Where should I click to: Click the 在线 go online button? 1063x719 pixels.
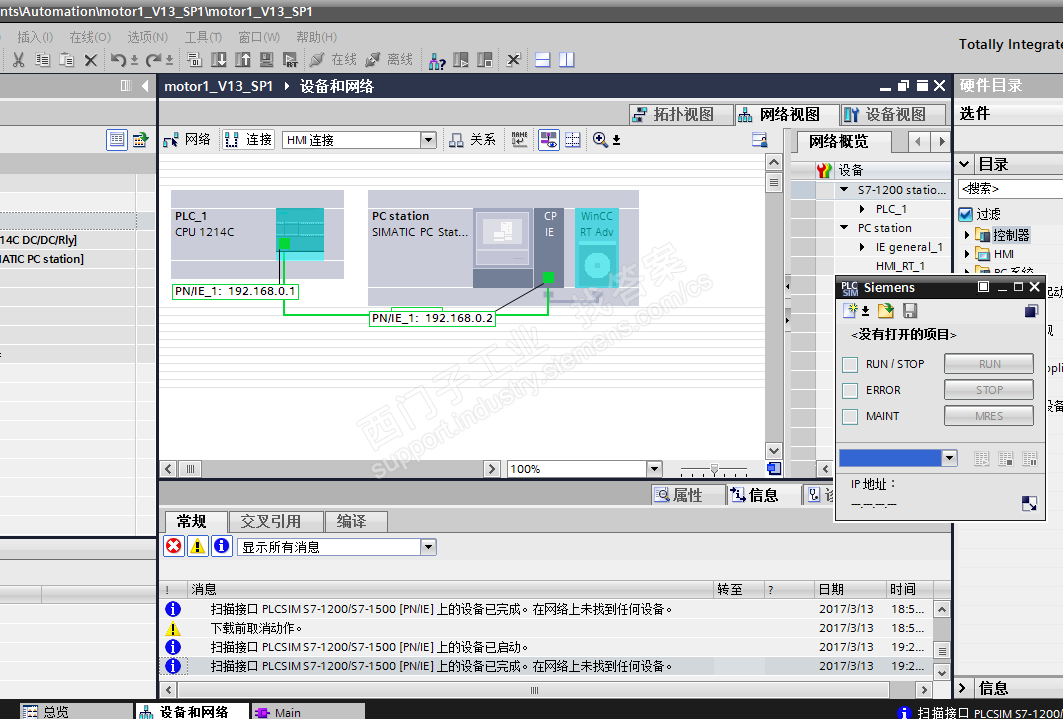click(x=334, y=60)
